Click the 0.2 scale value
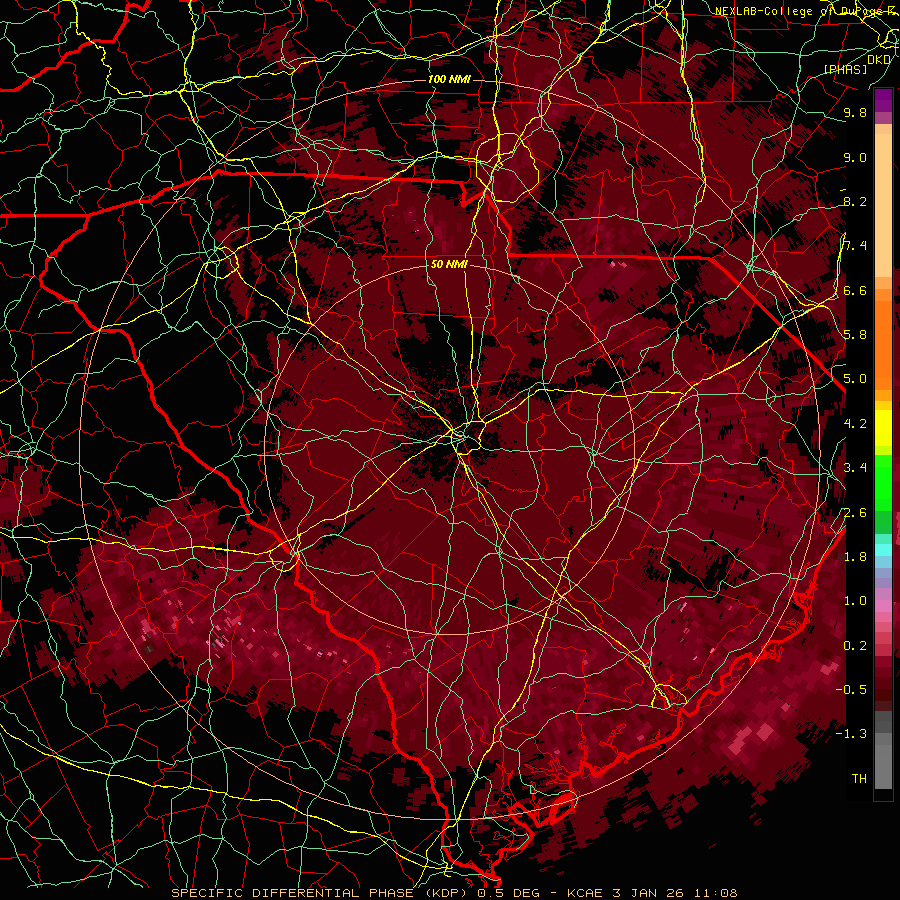900x900 pixels. tap(855, 645)
